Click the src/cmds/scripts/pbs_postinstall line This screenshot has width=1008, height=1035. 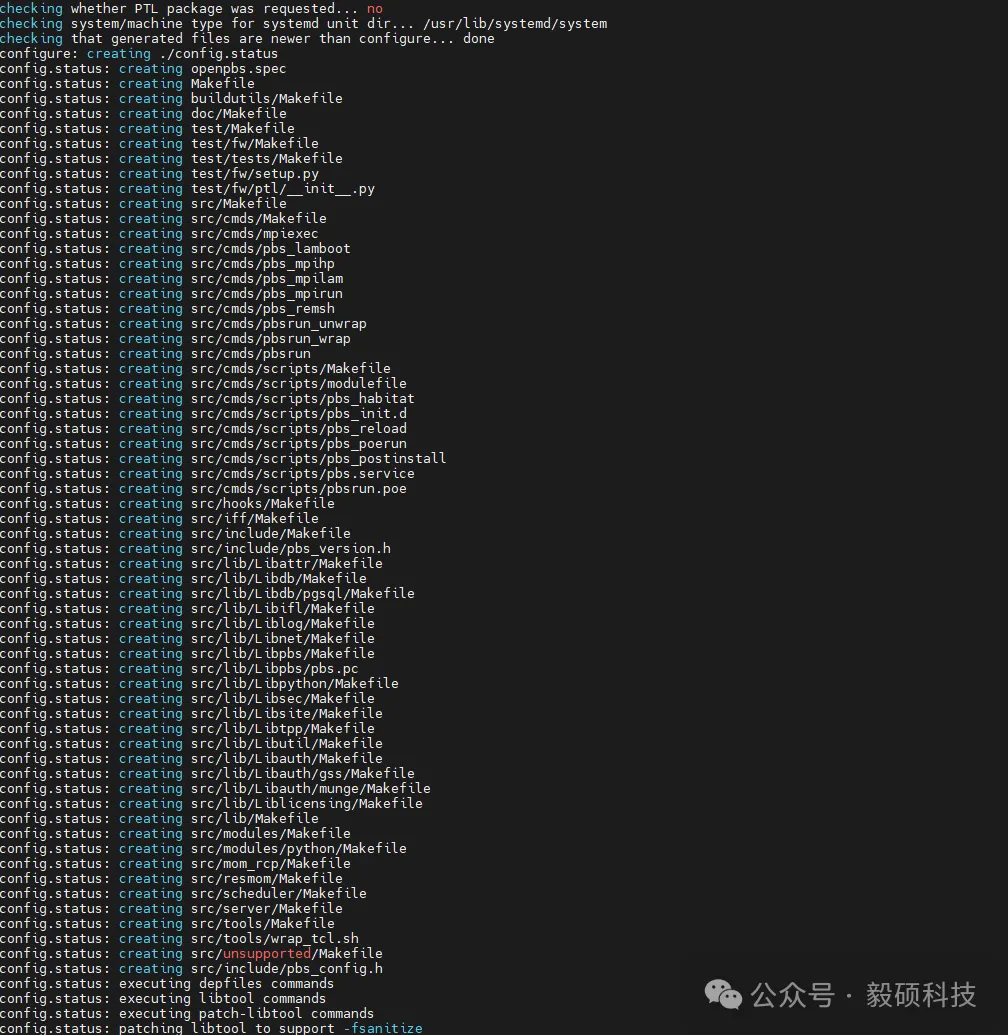click(x=318, y=458)
